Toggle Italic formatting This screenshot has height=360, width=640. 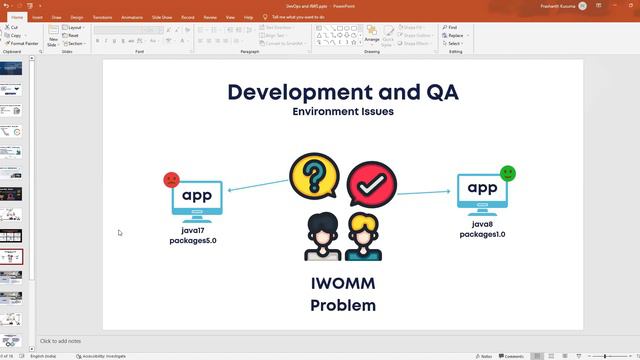[106, 41]
